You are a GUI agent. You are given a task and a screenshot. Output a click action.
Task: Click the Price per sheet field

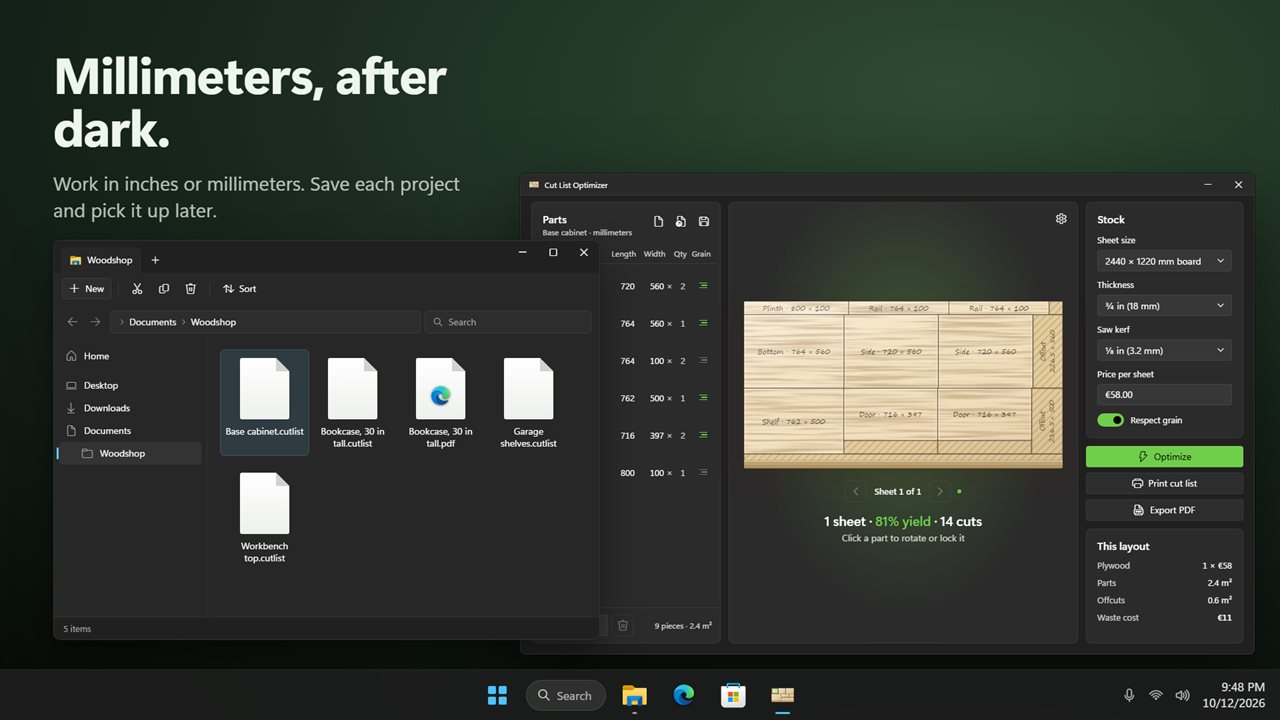1164,395
